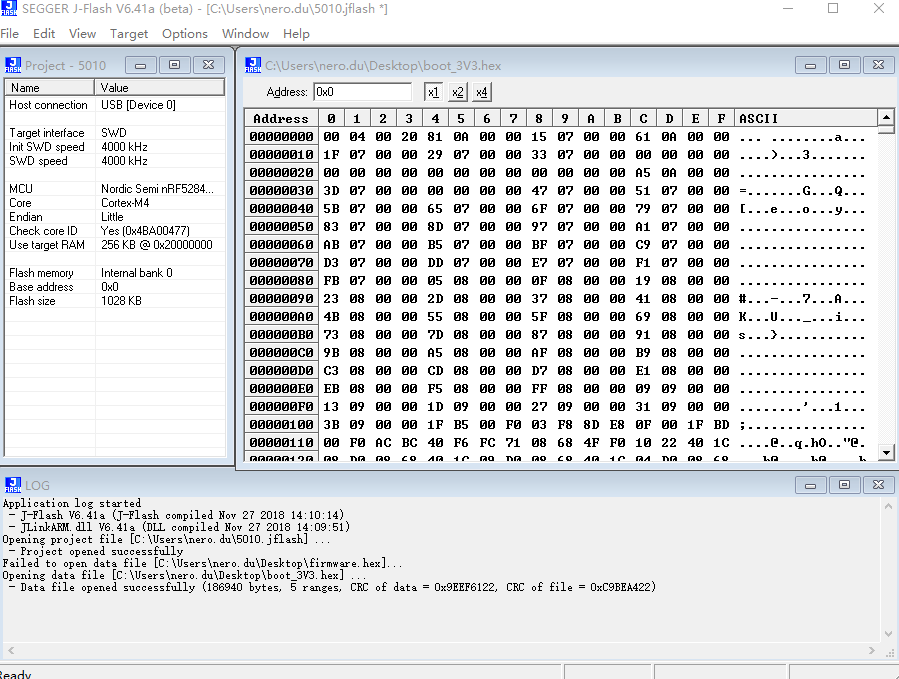
Task: Minimize the boot_3V3.hex data window
Action: (x=811, y=65)
